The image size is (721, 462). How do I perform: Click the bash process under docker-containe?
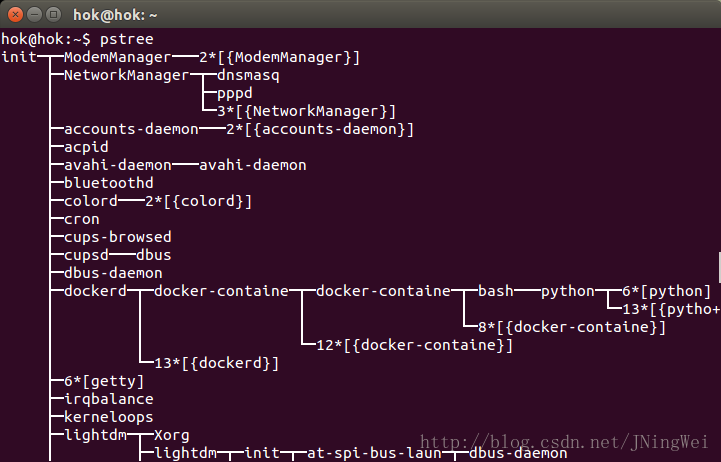pyautogui.click(x=495, y=291)
